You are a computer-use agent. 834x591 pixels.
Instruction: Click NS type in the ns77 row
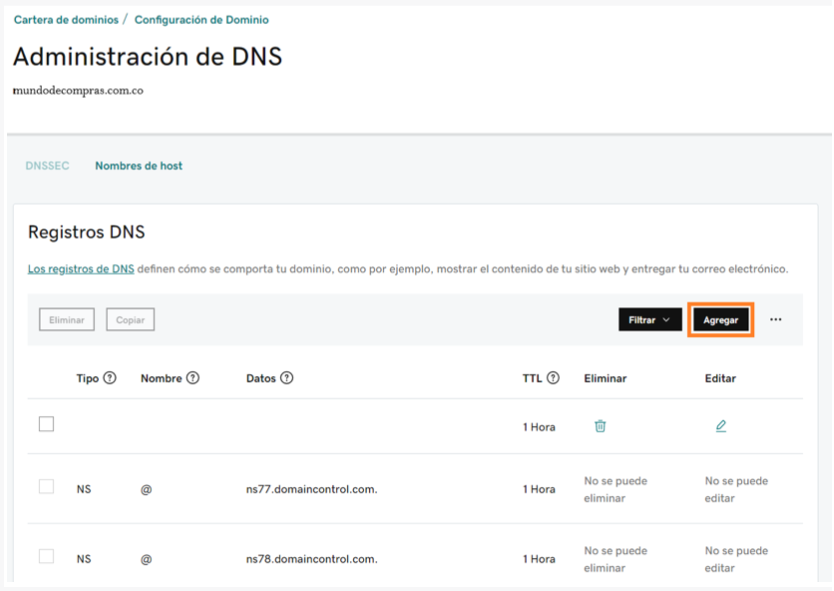pos(84,489)
